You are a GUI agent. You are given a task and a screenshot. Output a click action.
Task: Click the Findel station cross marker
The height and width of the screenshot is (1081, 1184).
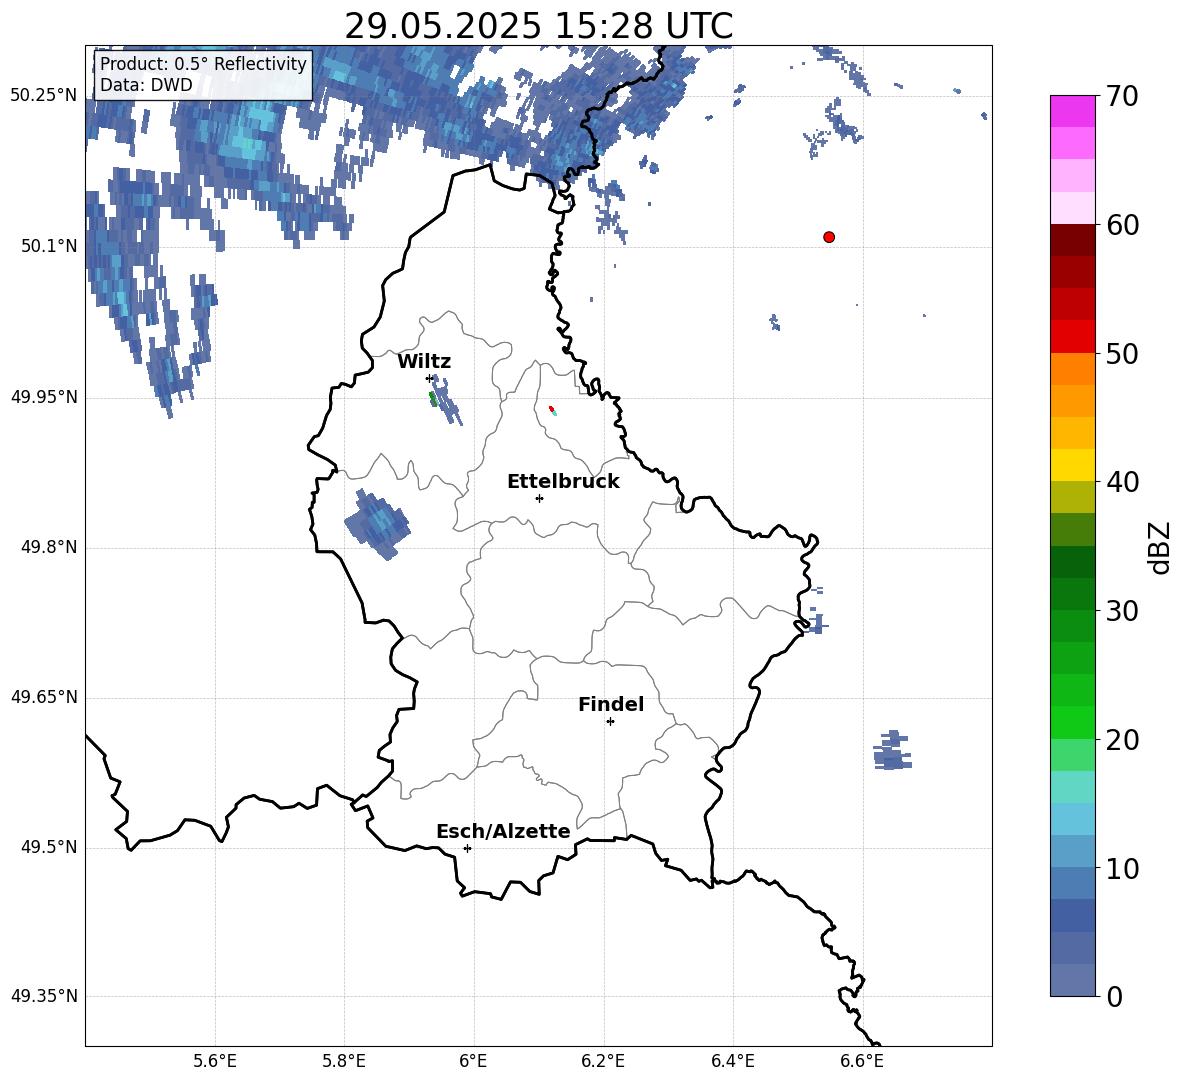pyautogui.click(x=610, y=722)
